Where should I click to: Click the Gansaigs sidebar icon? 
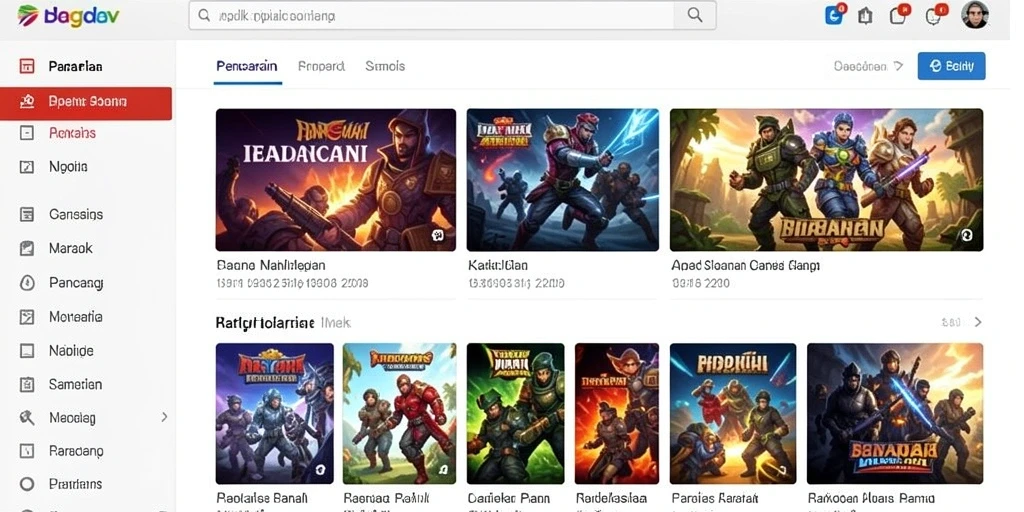pos(27,214)
